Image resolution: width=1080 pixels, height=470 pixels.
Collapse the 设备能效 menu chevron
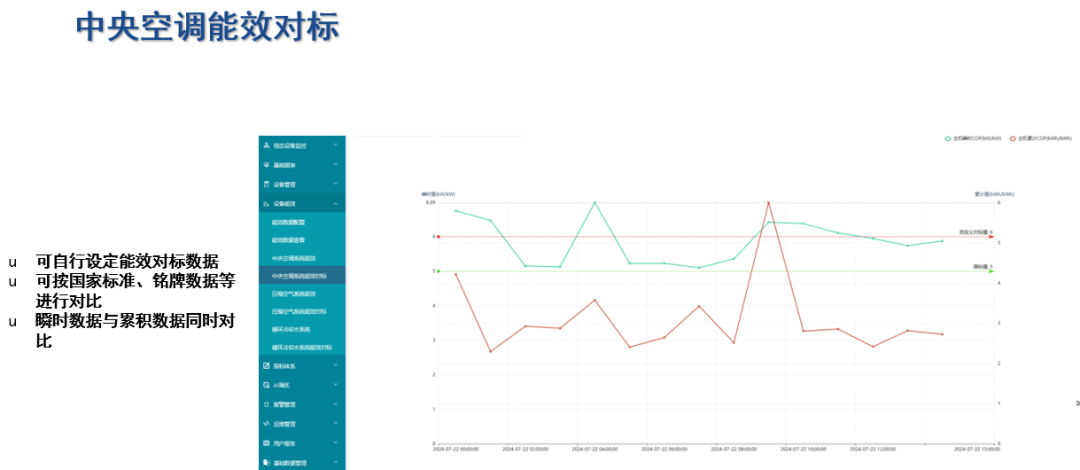coord(336,204)
